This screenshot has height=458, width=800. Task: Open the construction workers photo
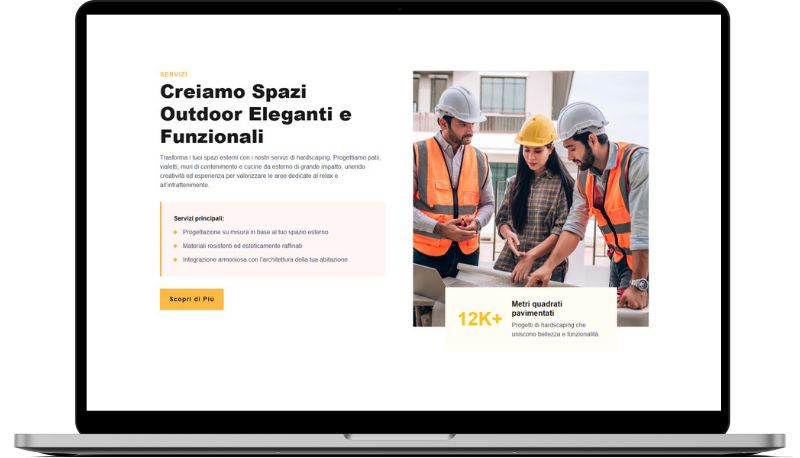pos(531,198)
